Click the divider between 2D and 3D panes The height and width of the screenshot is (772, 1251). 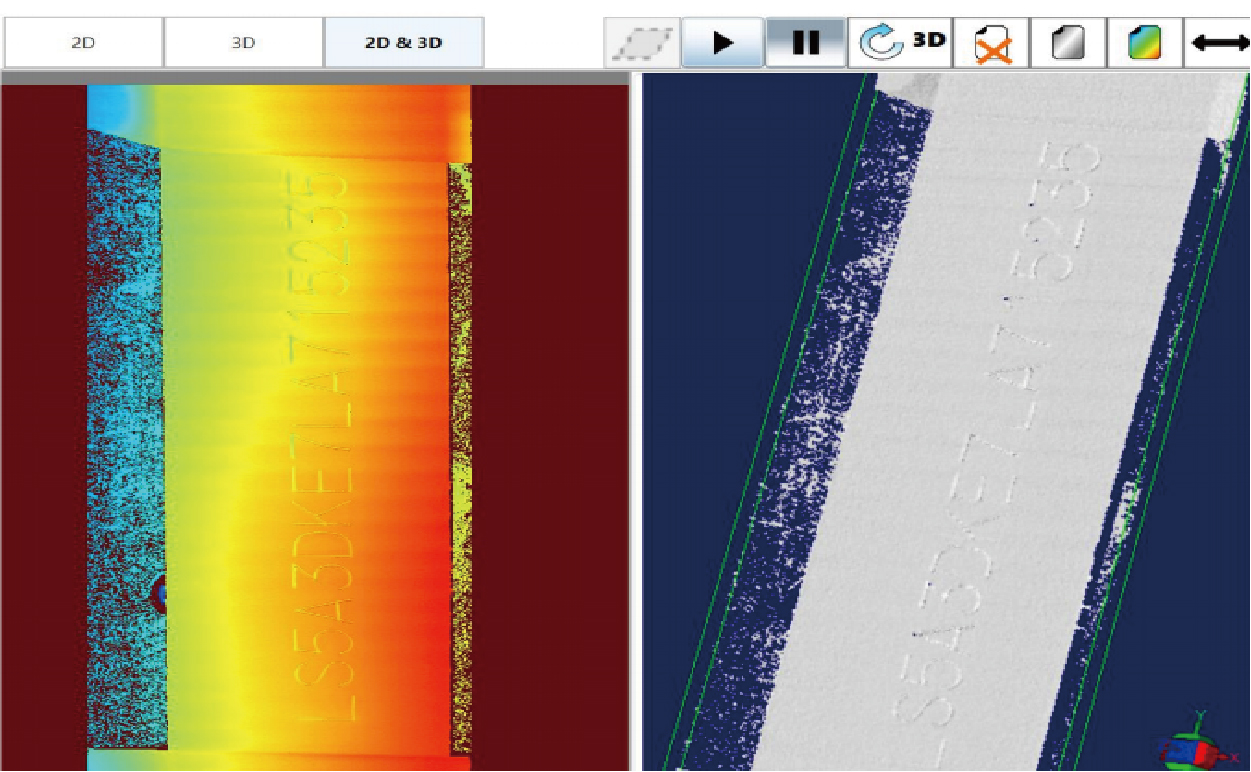[x=635, y=420]
